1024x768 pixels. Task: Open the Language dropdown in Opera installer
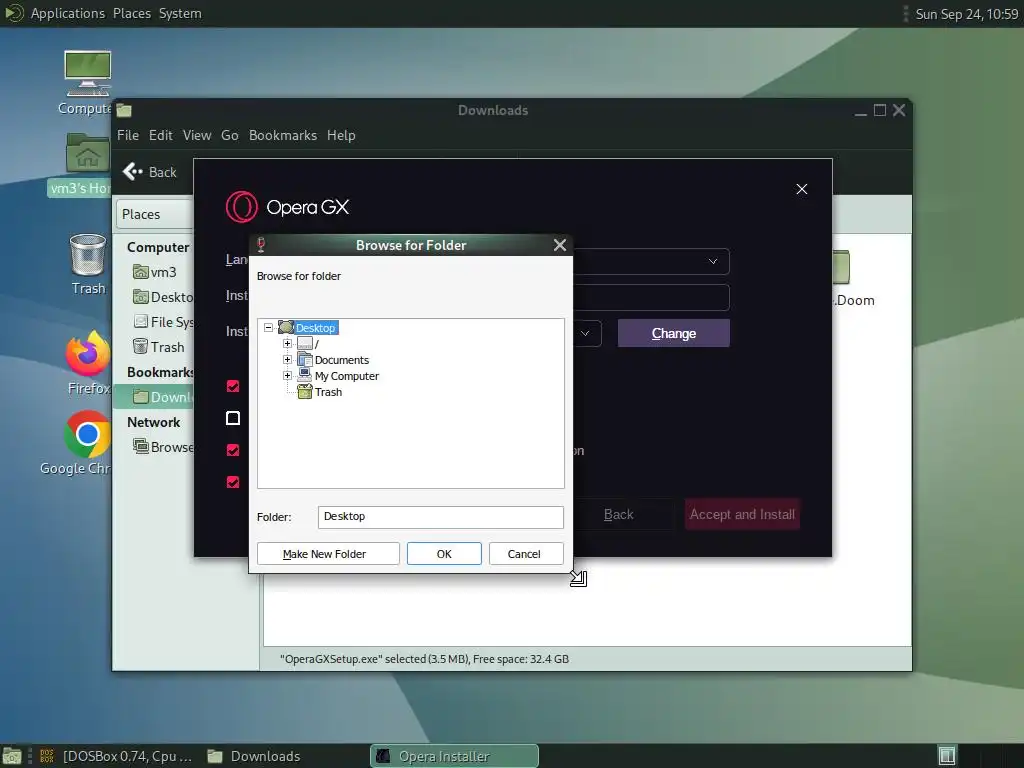pos(712,261)
